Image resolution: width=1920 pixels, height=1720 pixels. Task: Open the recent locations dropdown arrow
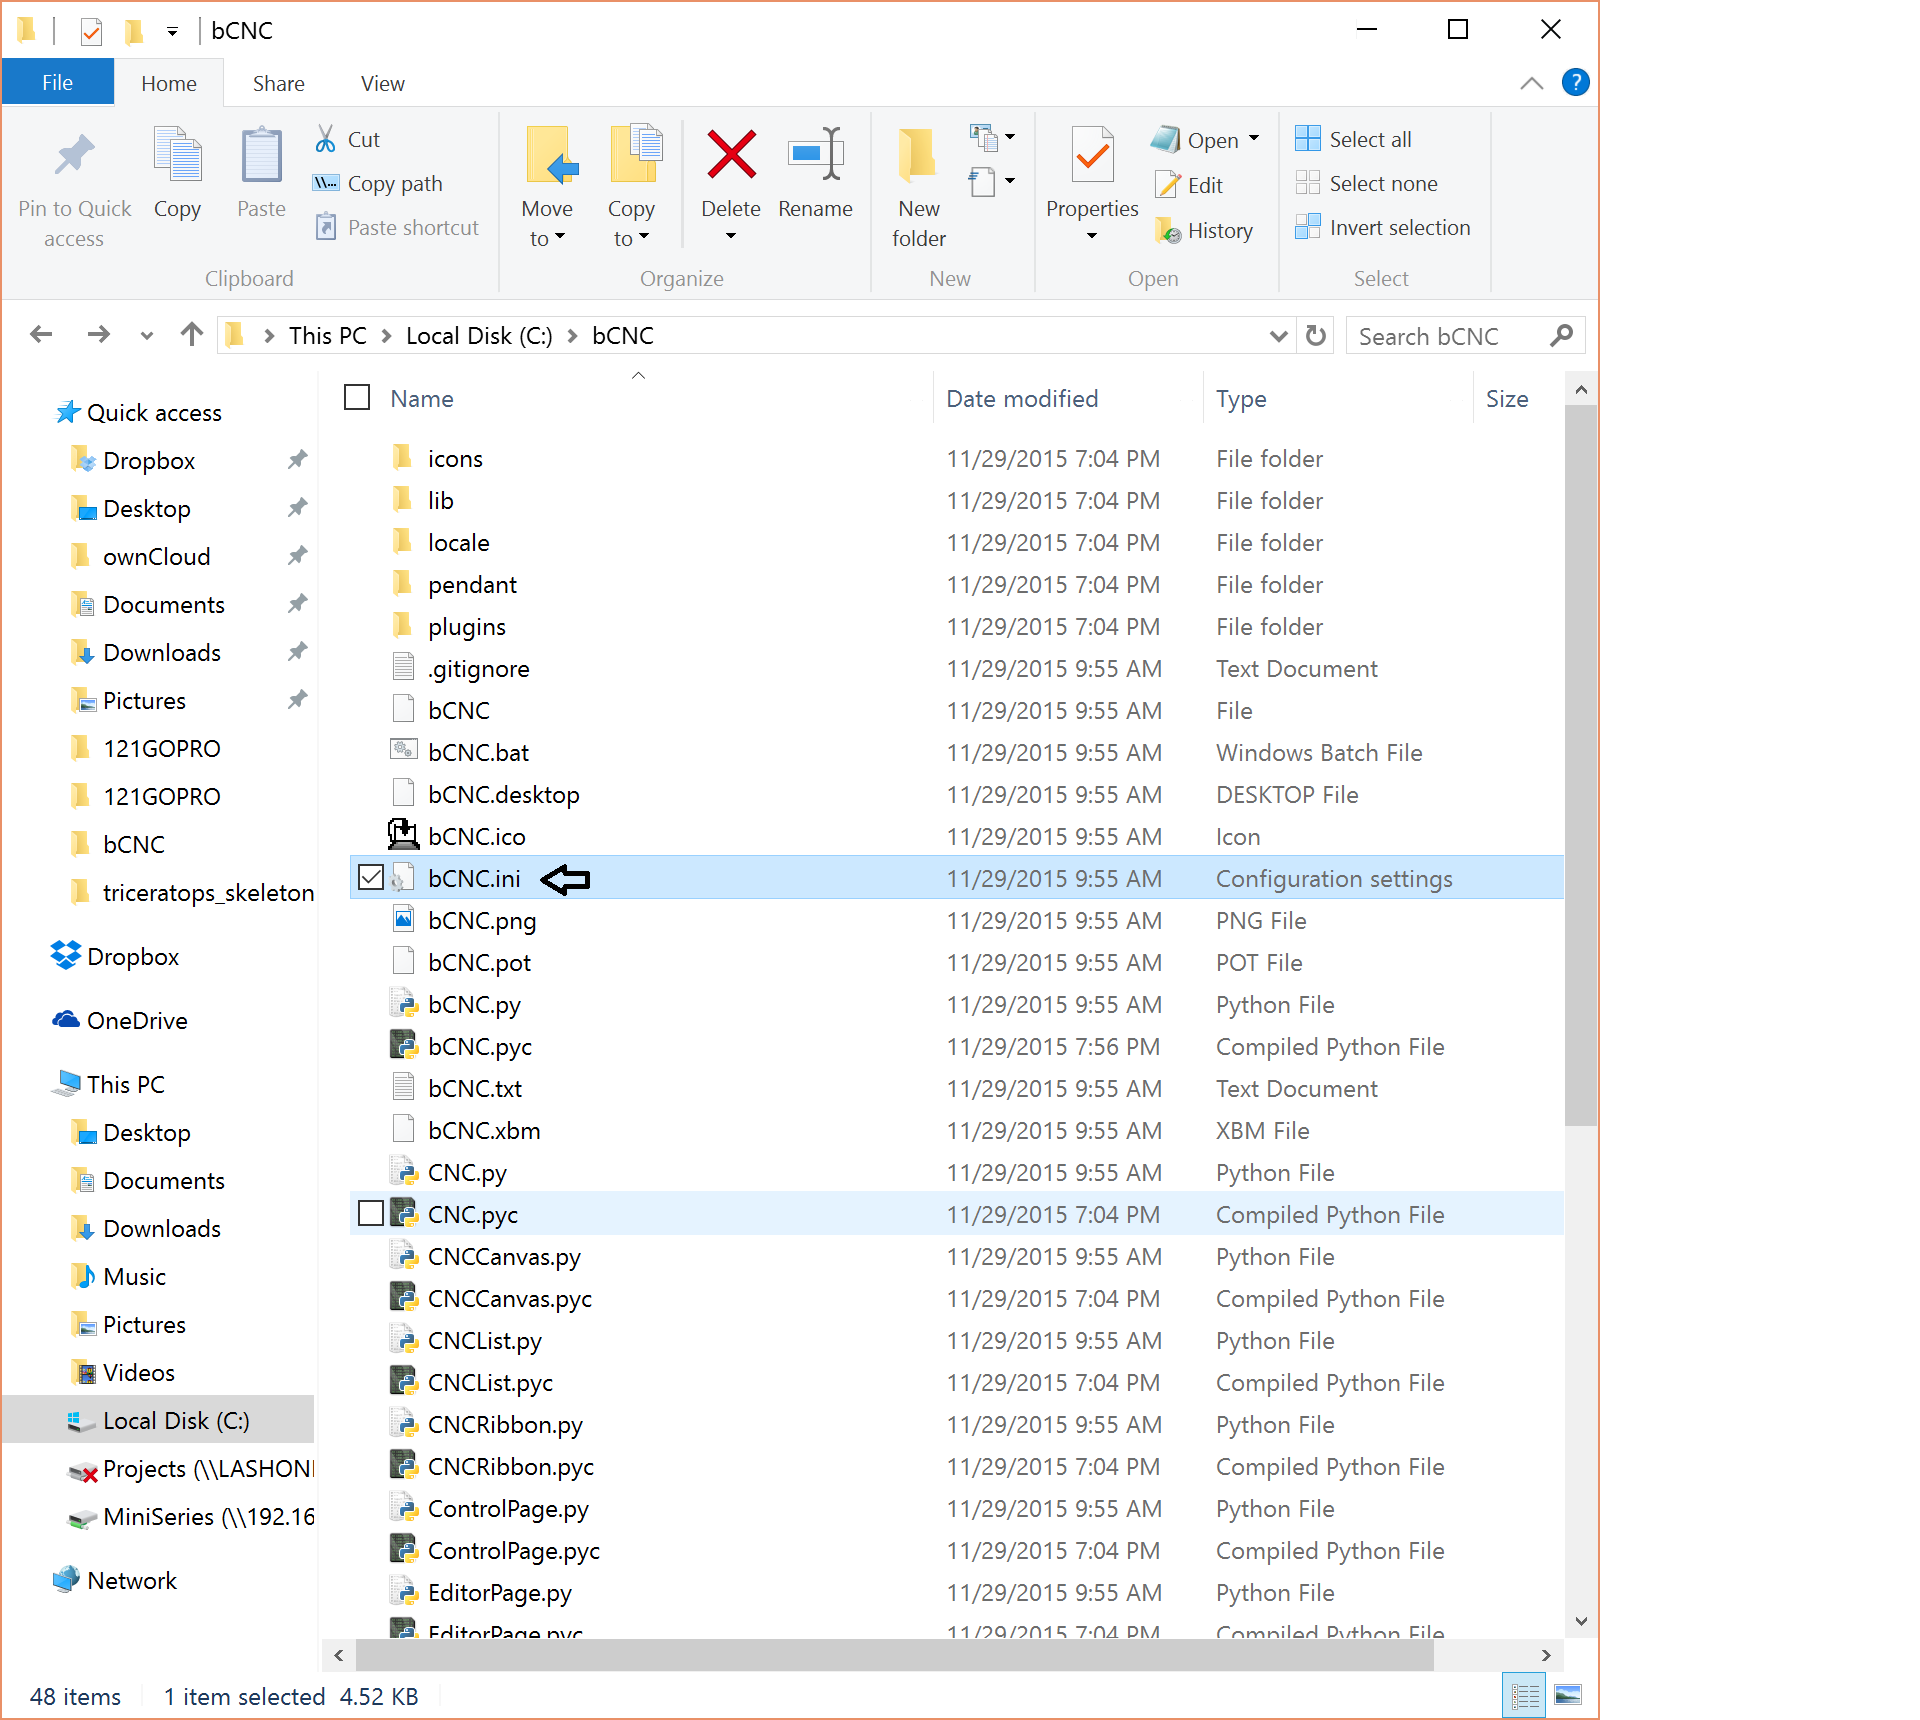pos(147,336)
